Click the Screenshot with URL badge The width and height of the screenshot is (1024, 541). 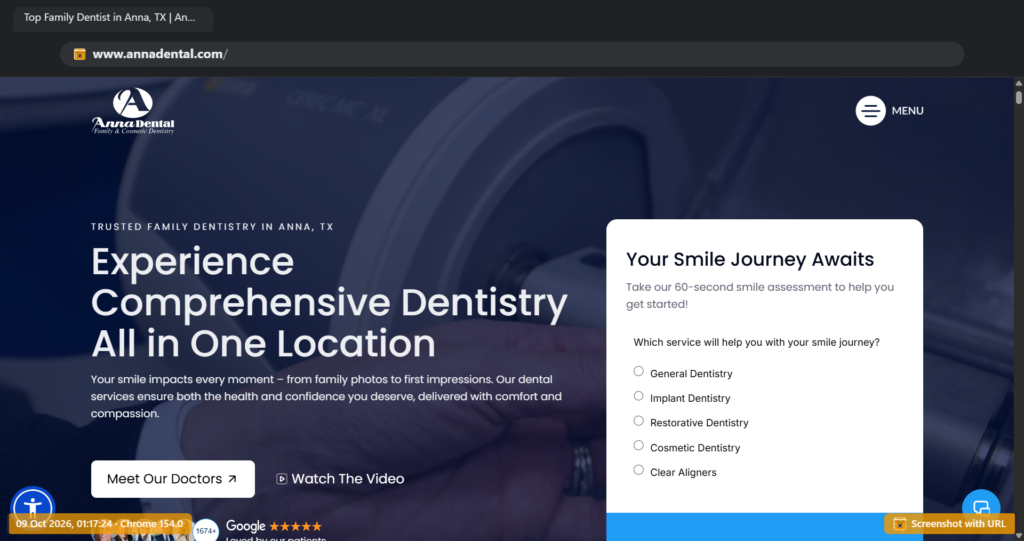[950, 524]
